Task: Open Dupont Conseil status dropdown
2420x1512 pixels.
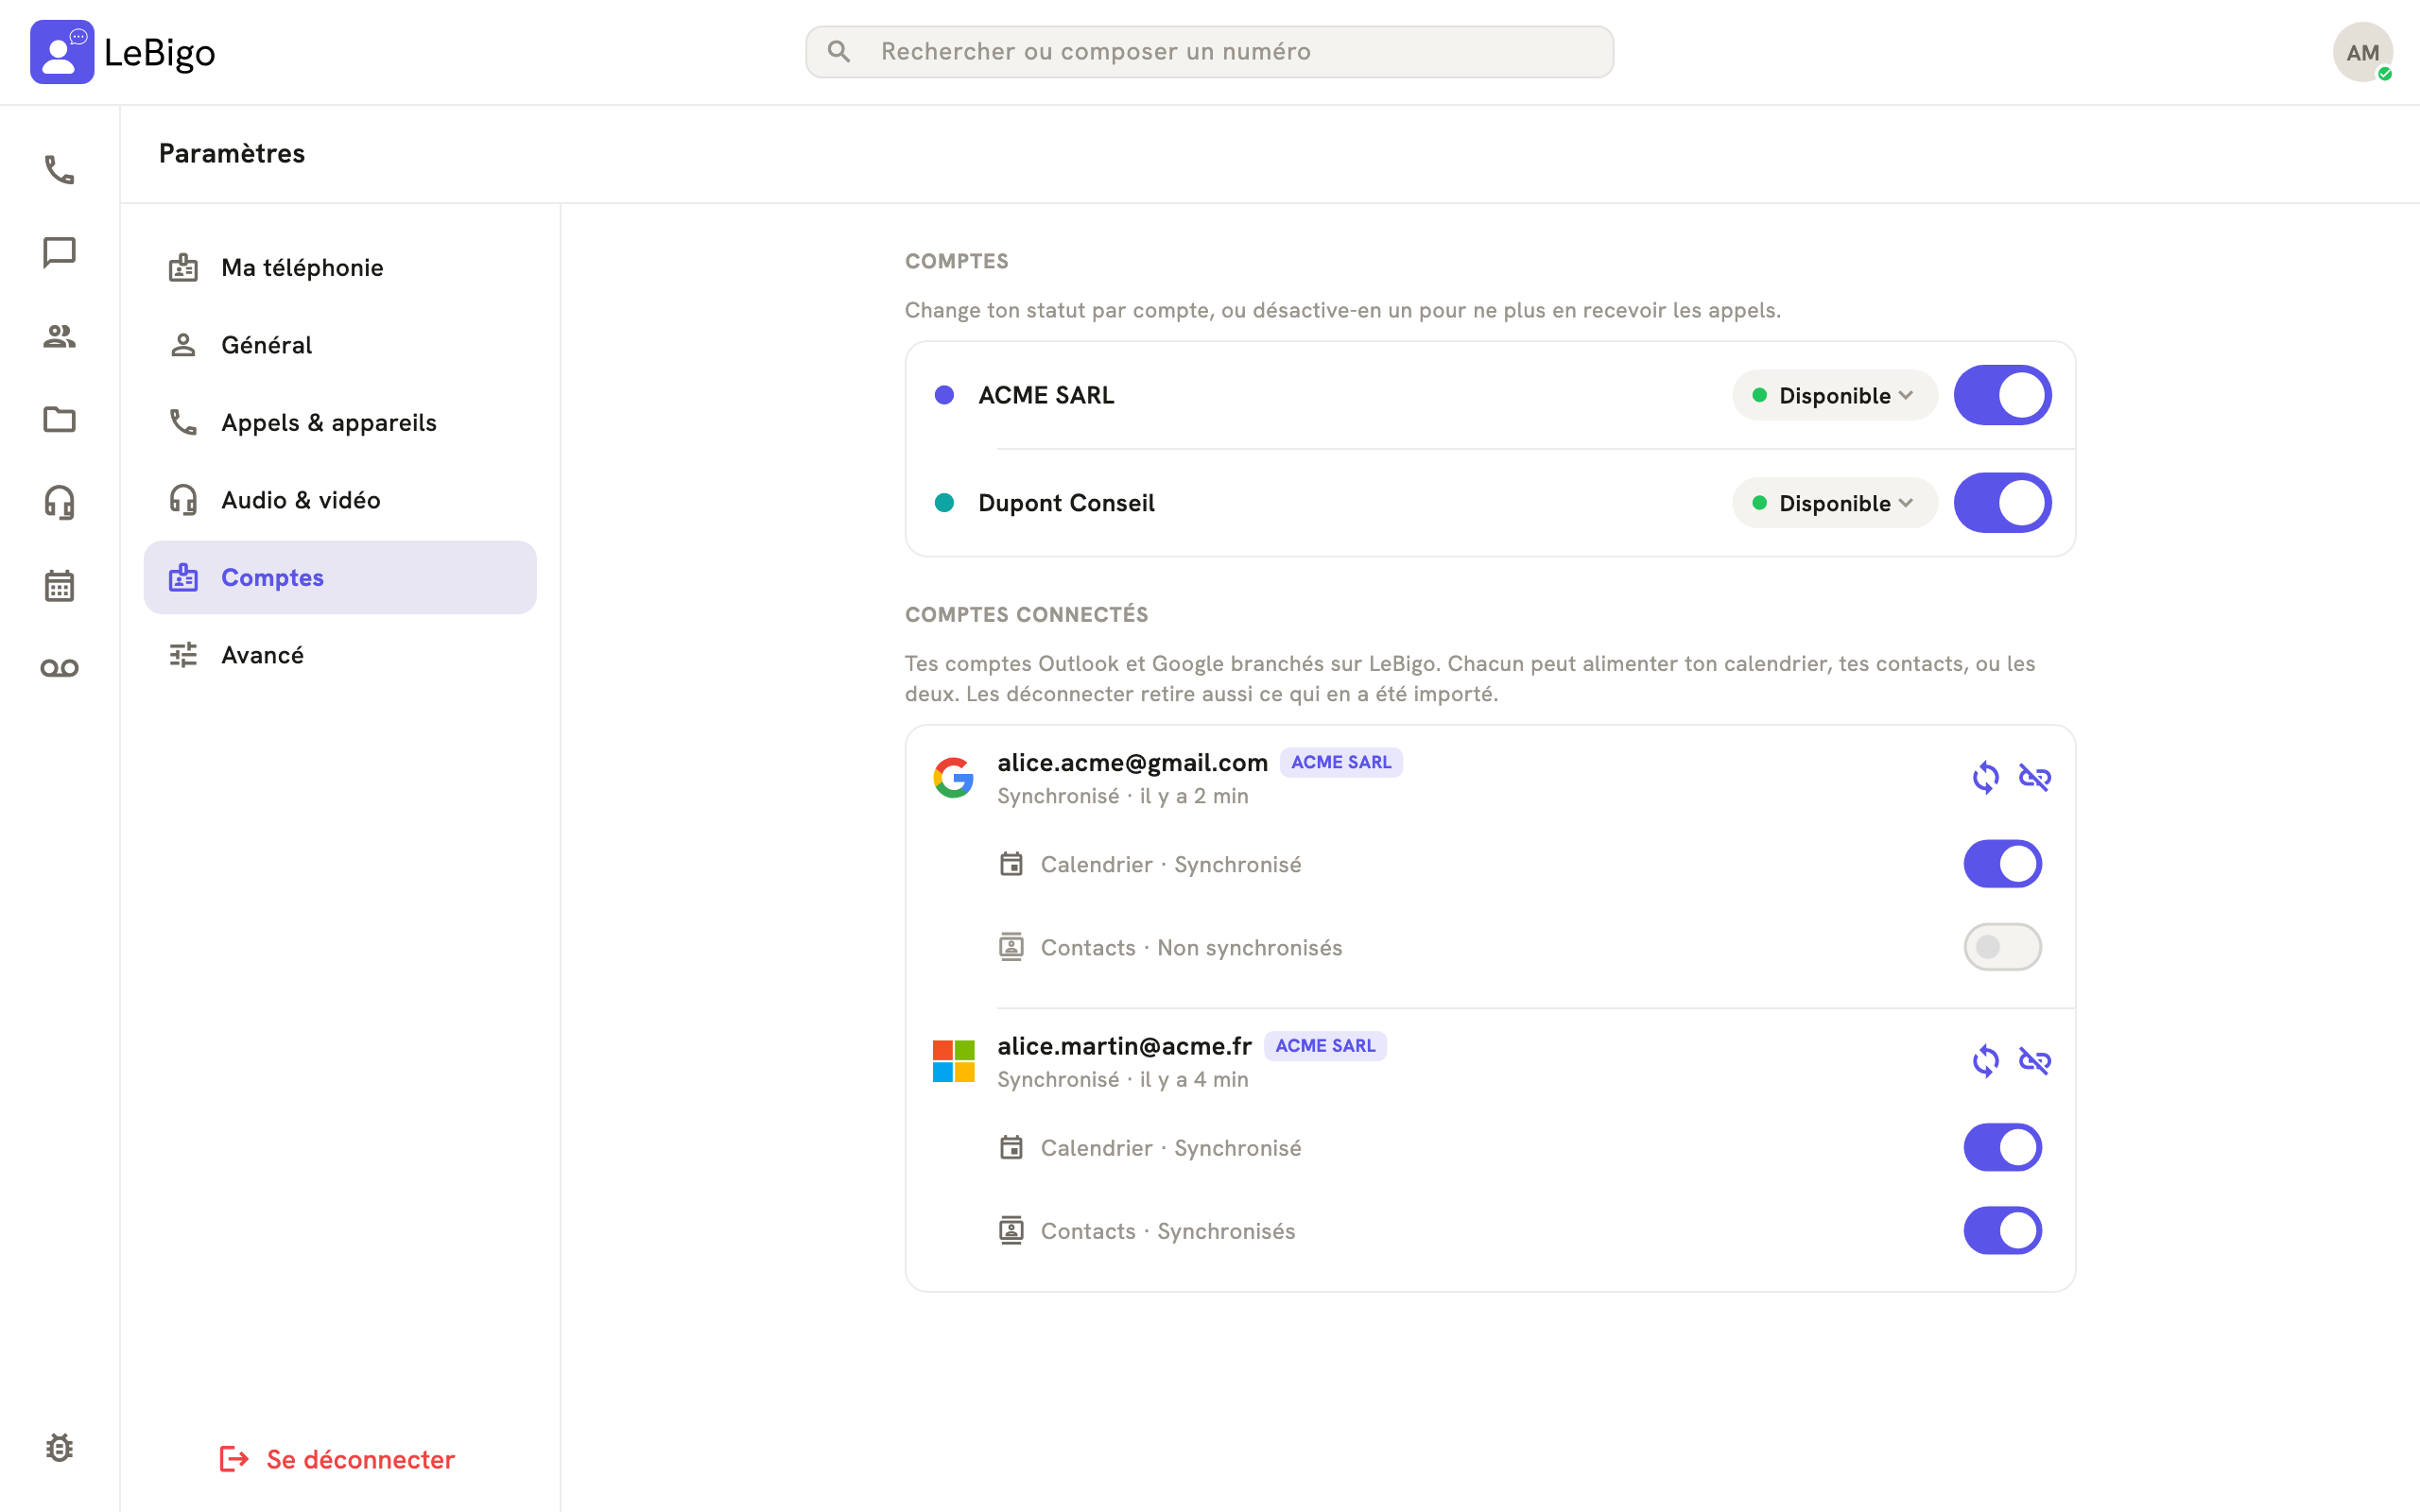Action: [x=1834, y=503]
